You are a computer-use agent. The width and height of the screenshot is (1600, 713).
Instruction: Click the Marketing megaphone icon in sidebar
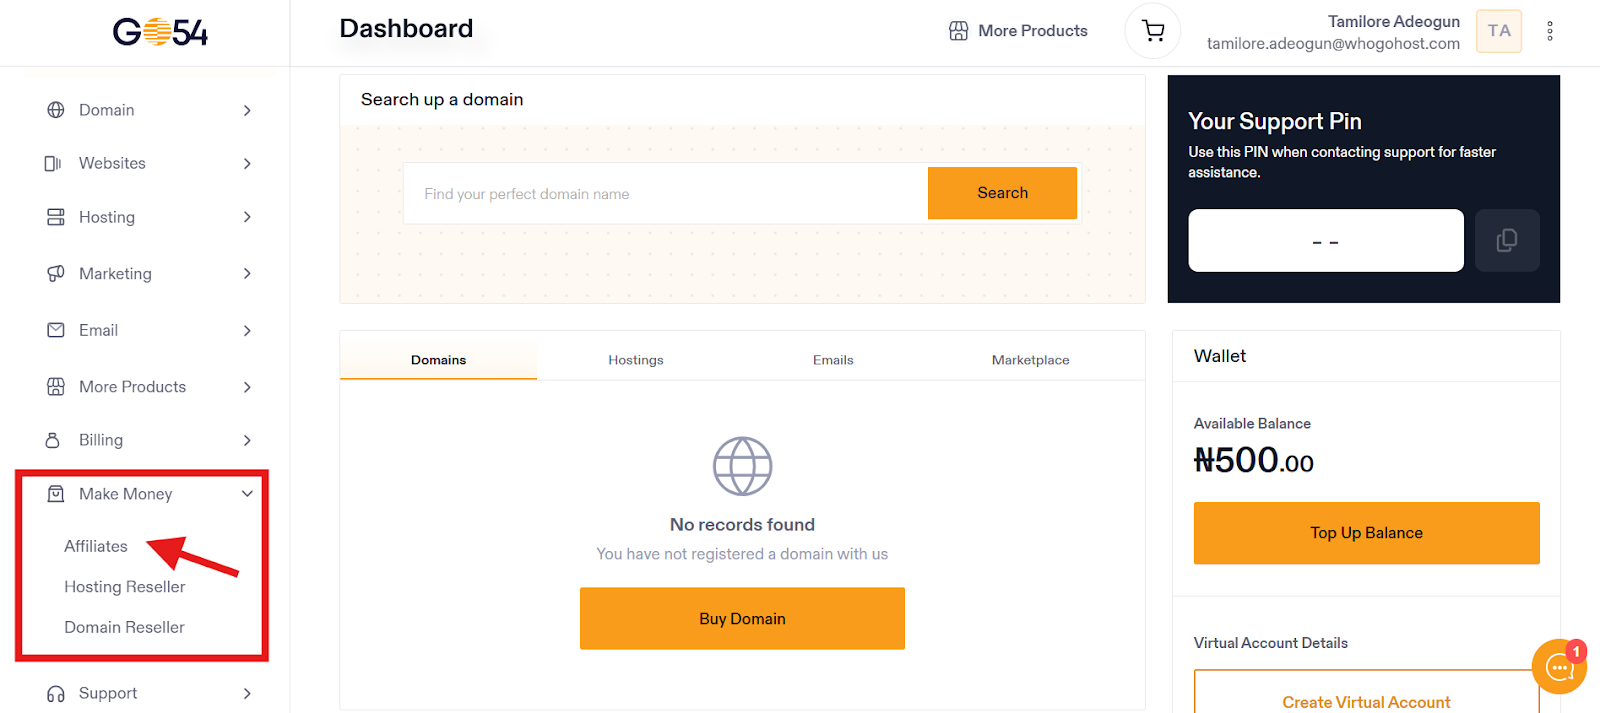click(x=56, y=273)
